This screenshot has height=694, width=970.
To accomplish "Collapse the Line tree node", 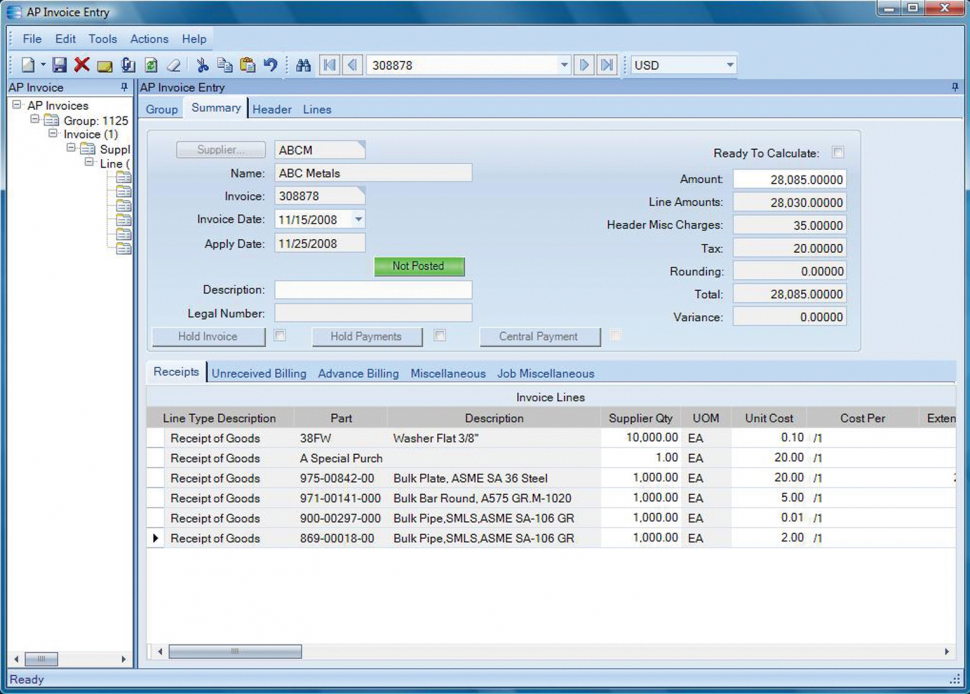I will click(x=89, y=161).
